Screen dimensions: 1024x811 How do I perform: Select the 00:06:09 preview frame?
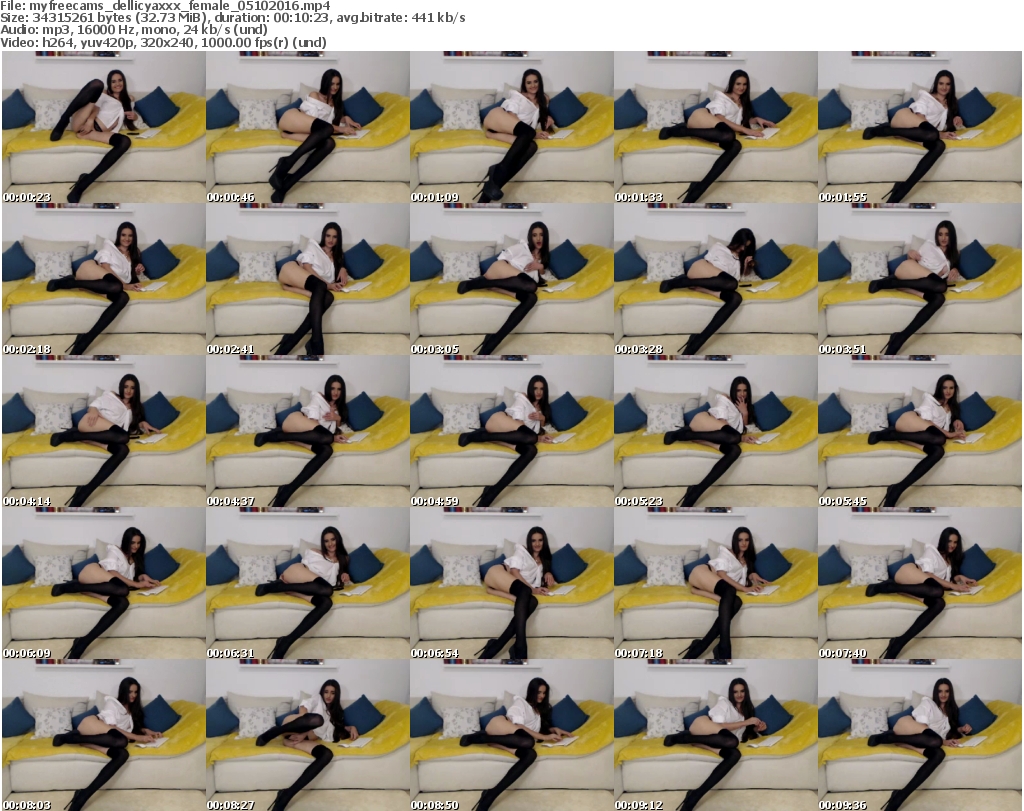click(103, 584)
